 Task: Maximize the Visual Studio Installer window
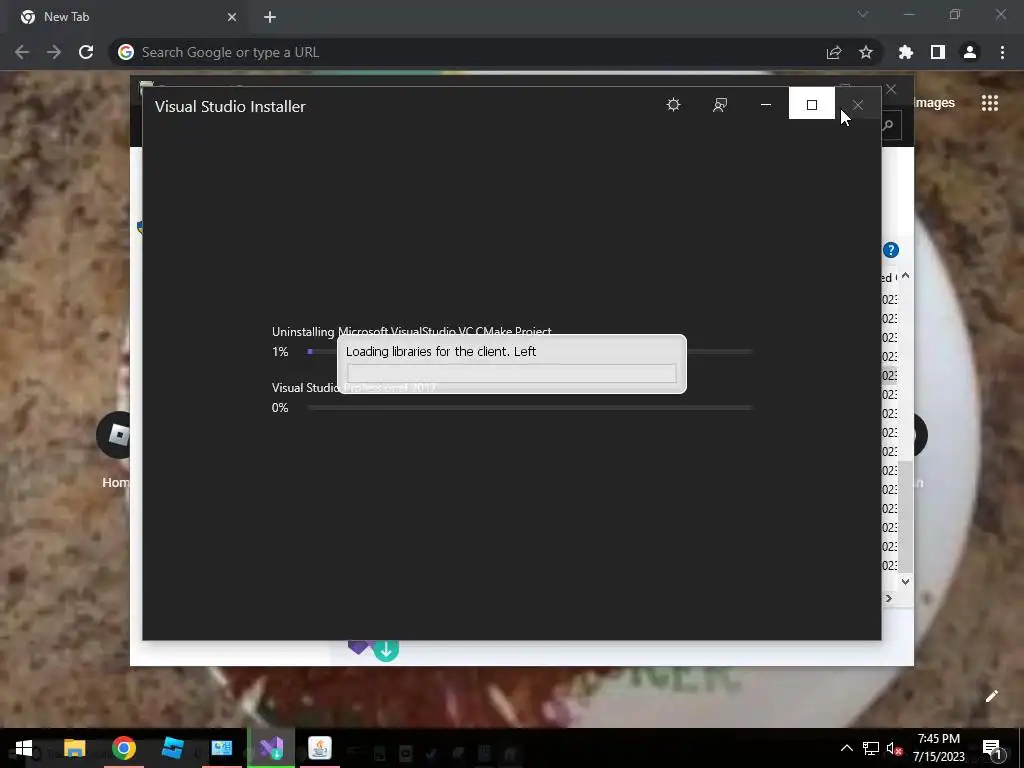(812, 104)
